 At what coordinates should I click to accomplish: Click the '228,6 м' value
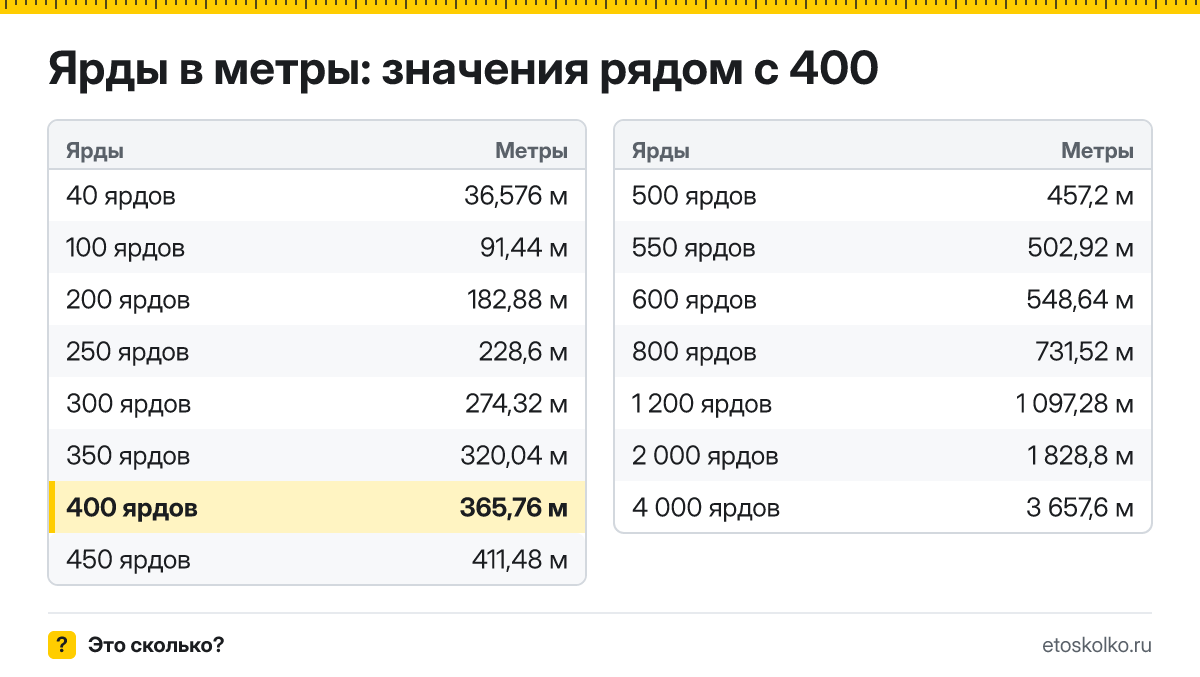point(523,352)
